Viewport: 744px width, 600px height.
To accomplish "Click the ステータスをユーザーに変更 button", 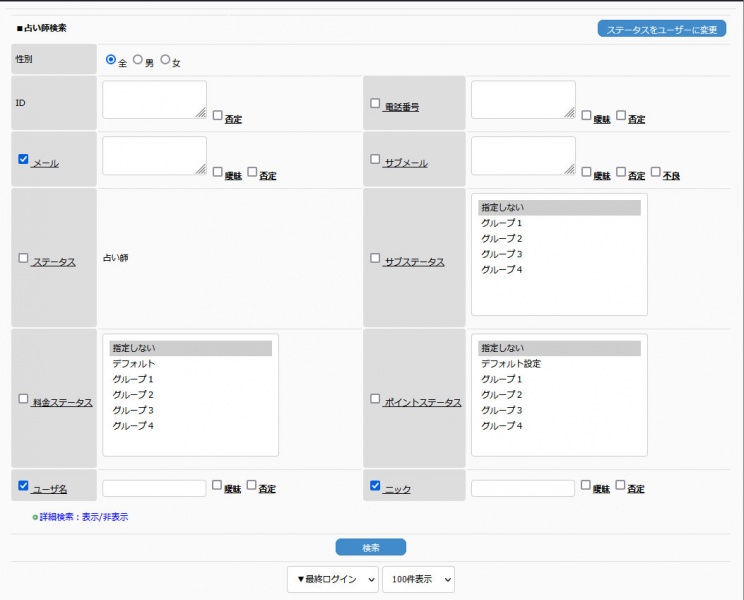I will [661, 29].
